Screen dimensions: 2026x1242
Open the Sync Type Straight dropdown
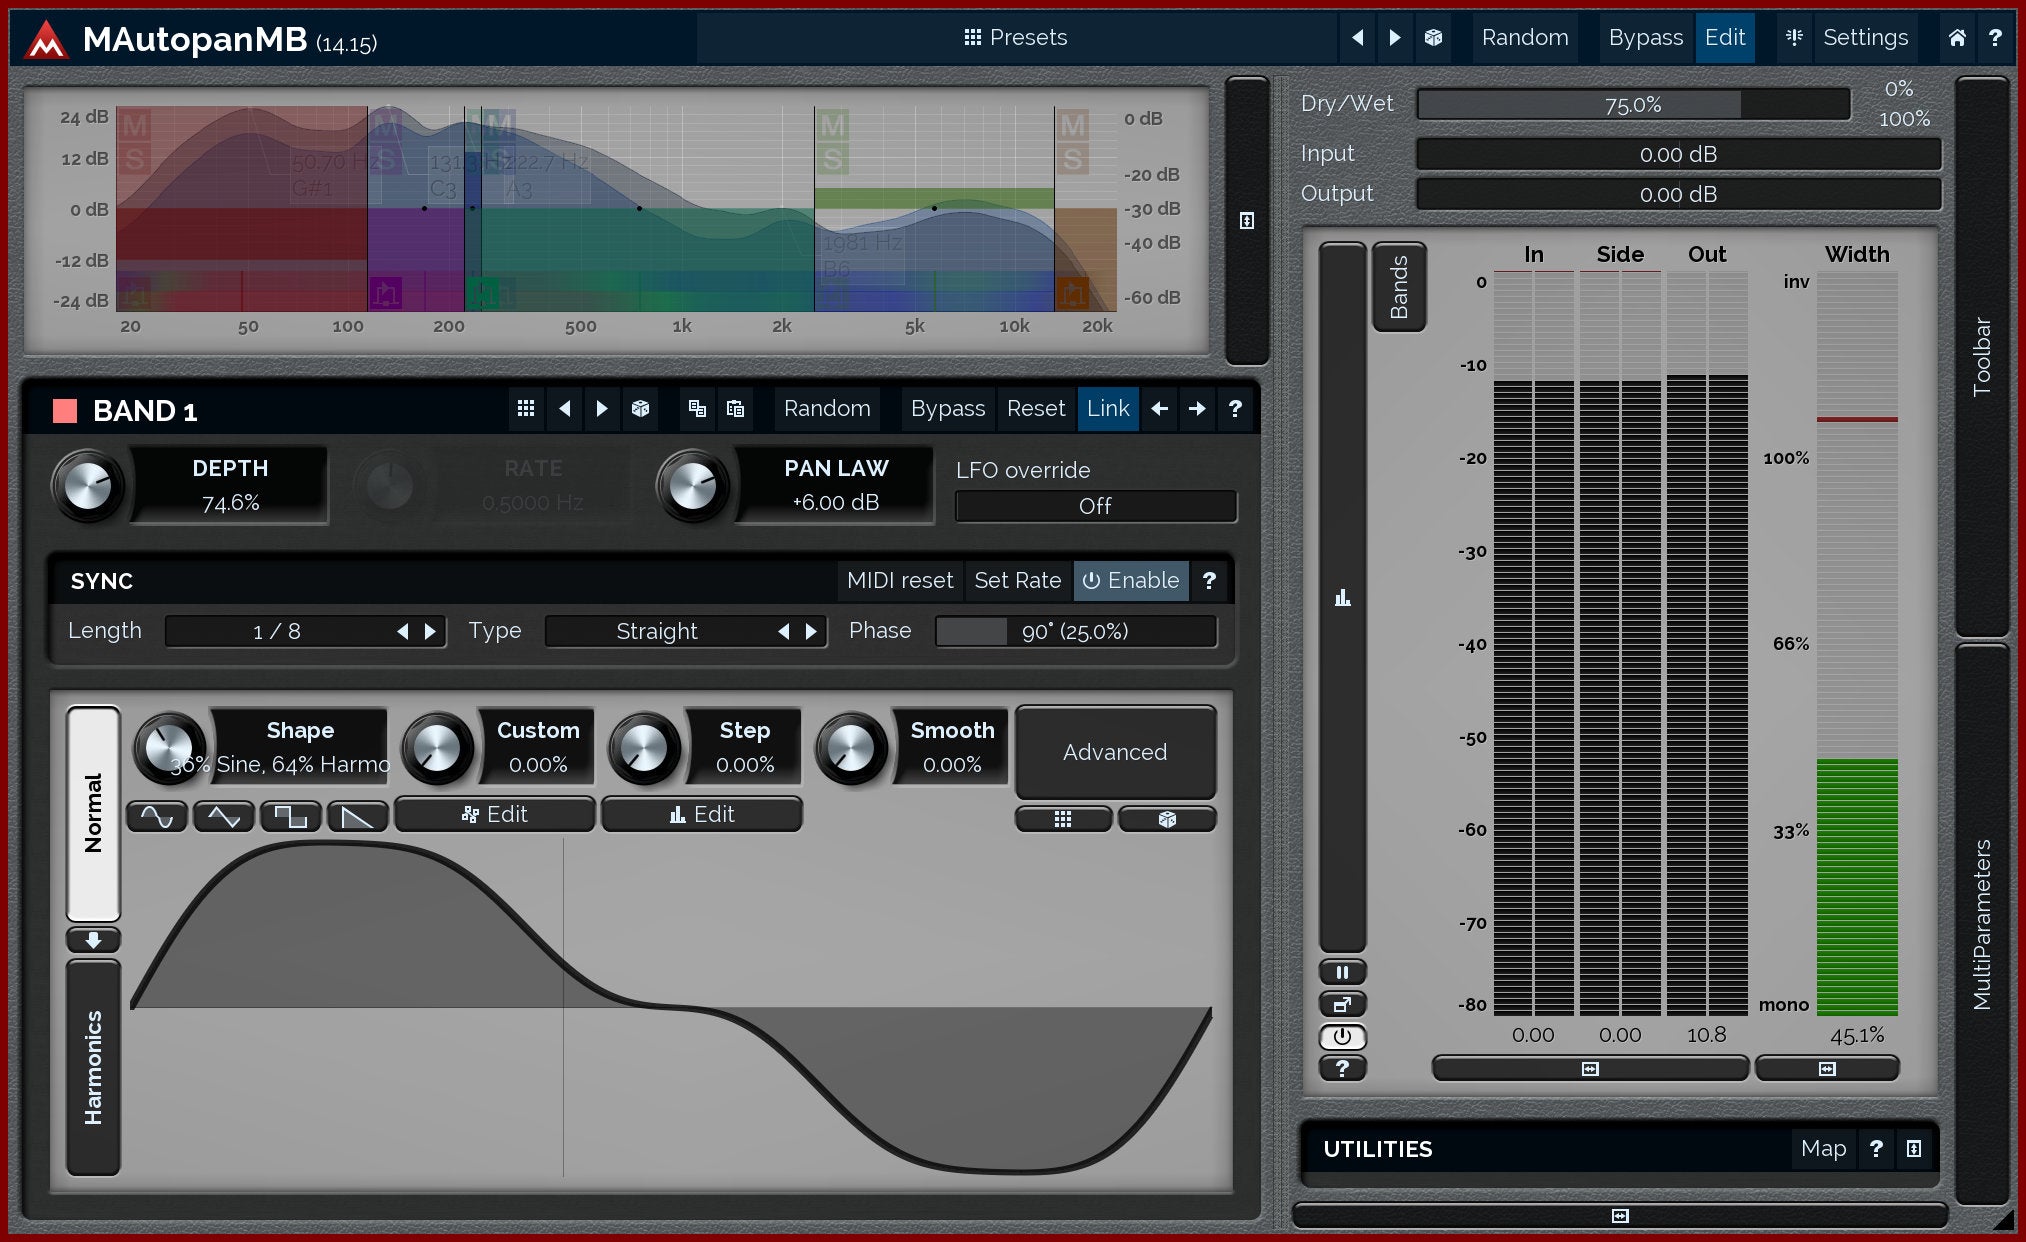point(656,631)
